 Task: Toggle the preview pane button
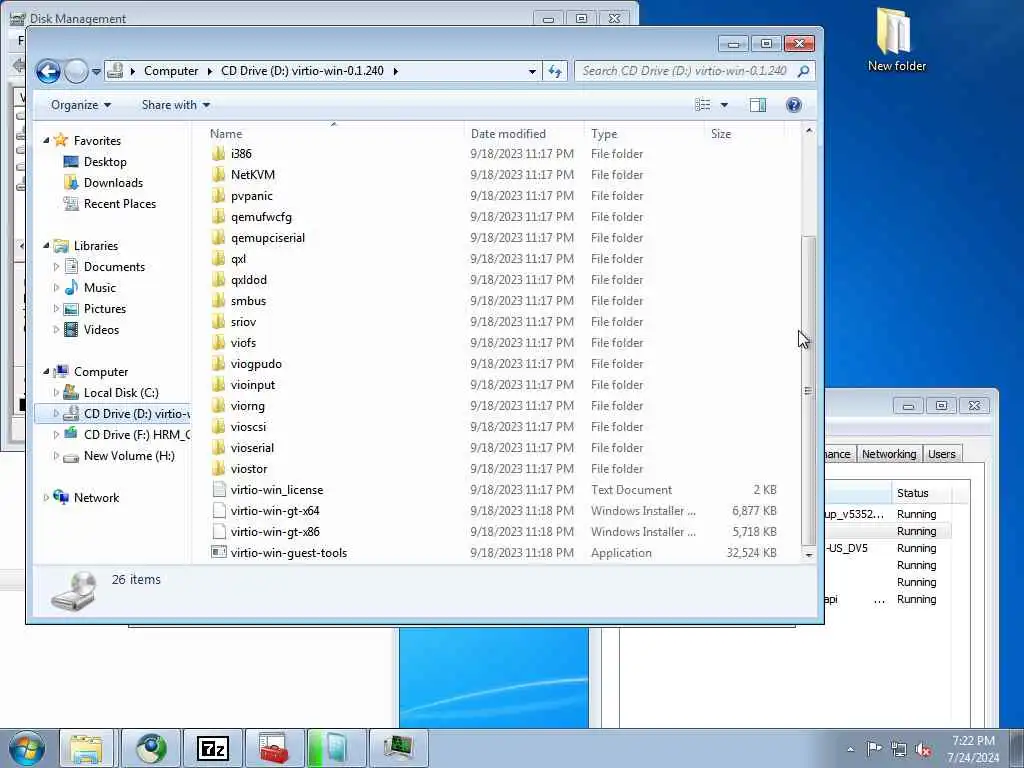pos(758,105)
